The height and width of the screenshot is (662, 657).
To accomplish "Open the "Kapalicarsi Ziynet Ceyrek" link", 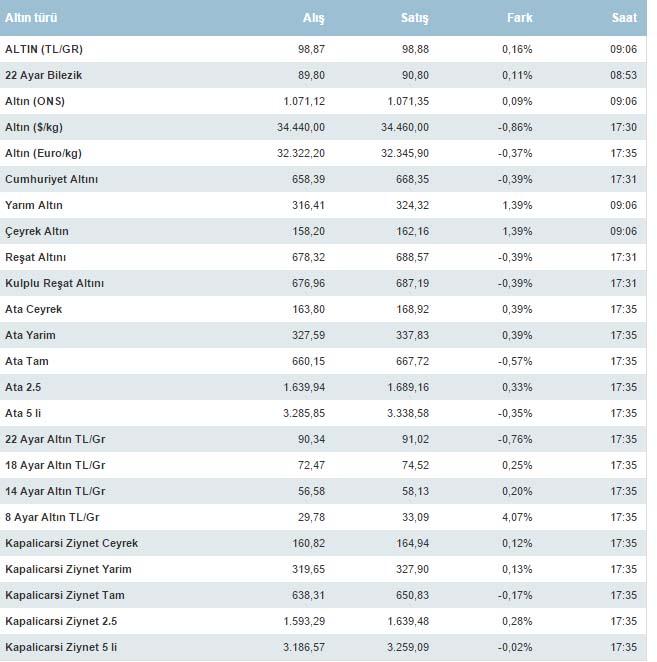I will click(x=72, y=543).
